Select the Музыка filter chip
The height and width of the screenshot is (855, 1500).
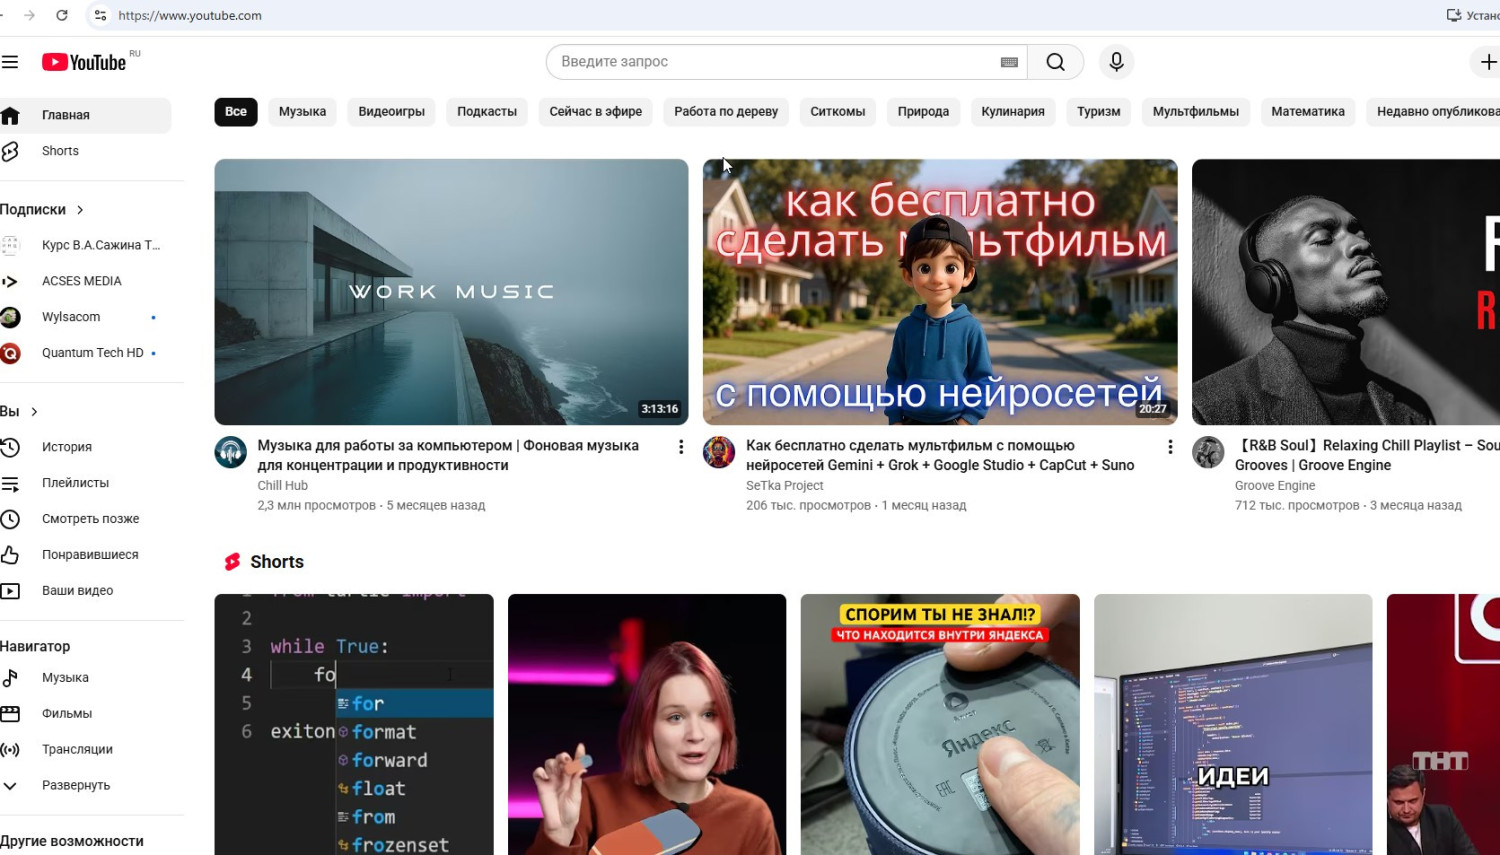point(302,112)
